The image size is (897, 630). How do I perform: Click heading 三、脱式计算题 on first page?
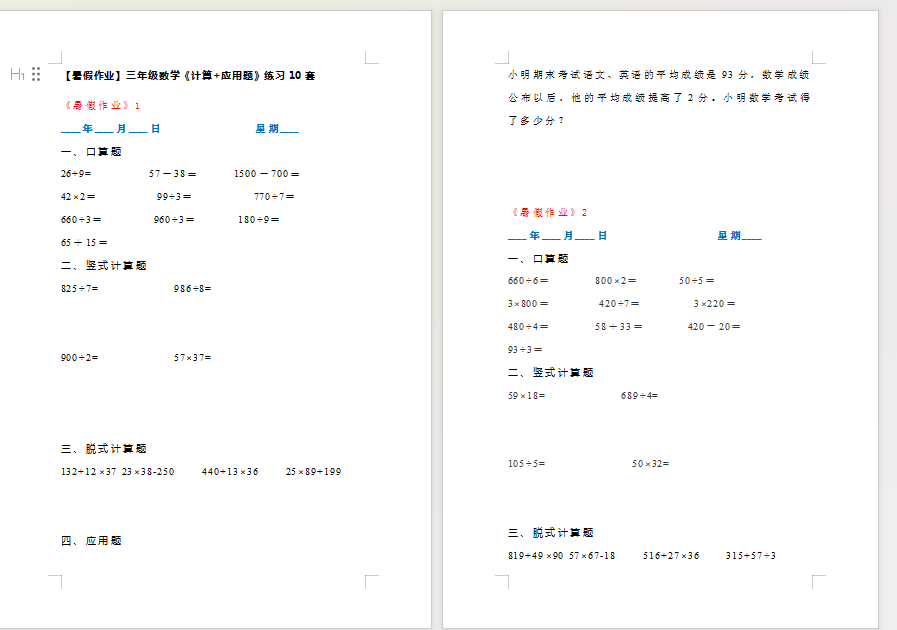[x=104, y=449]
